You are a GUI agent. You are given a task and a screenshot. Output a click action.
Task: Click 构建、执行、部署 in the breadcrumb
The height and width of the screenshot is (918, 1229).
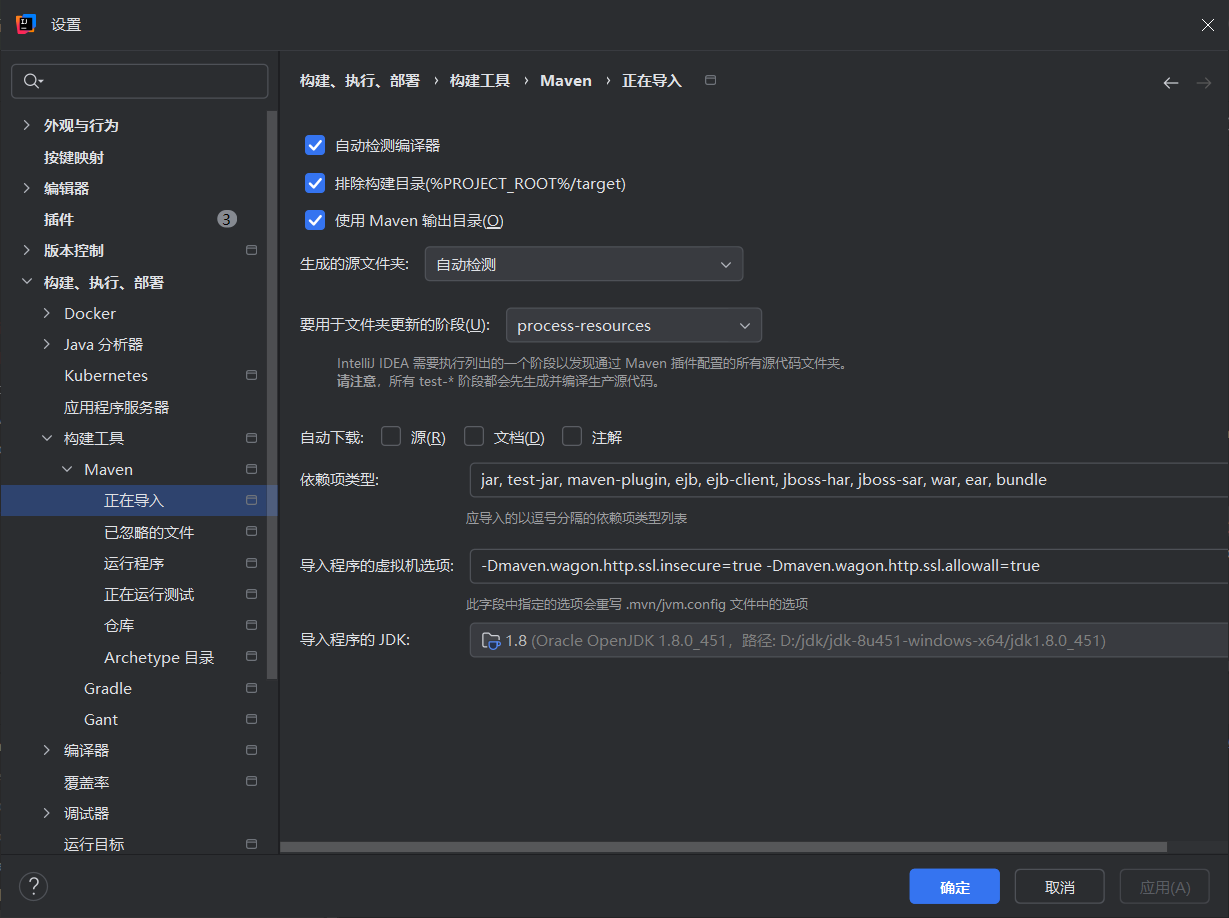point(360,81)
